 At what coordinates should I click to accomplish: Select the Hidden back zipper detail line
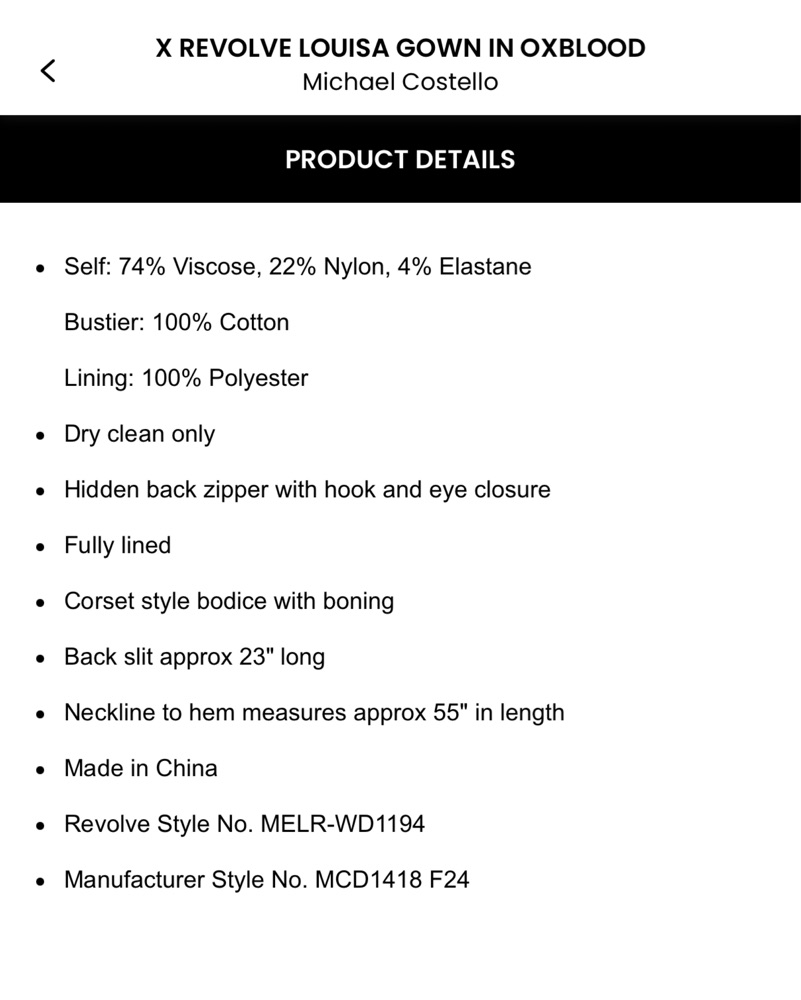[307, 490]
